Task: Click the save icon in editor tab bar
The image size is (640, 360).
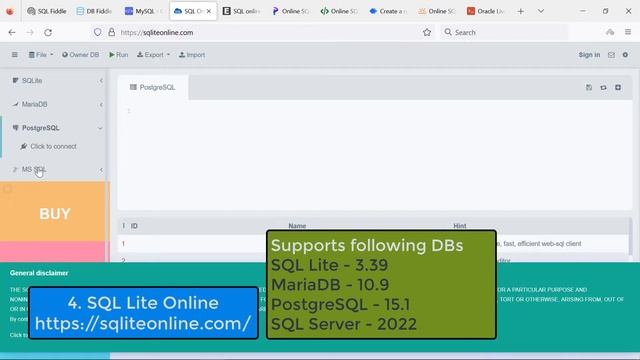Action: tap(589, 87)
